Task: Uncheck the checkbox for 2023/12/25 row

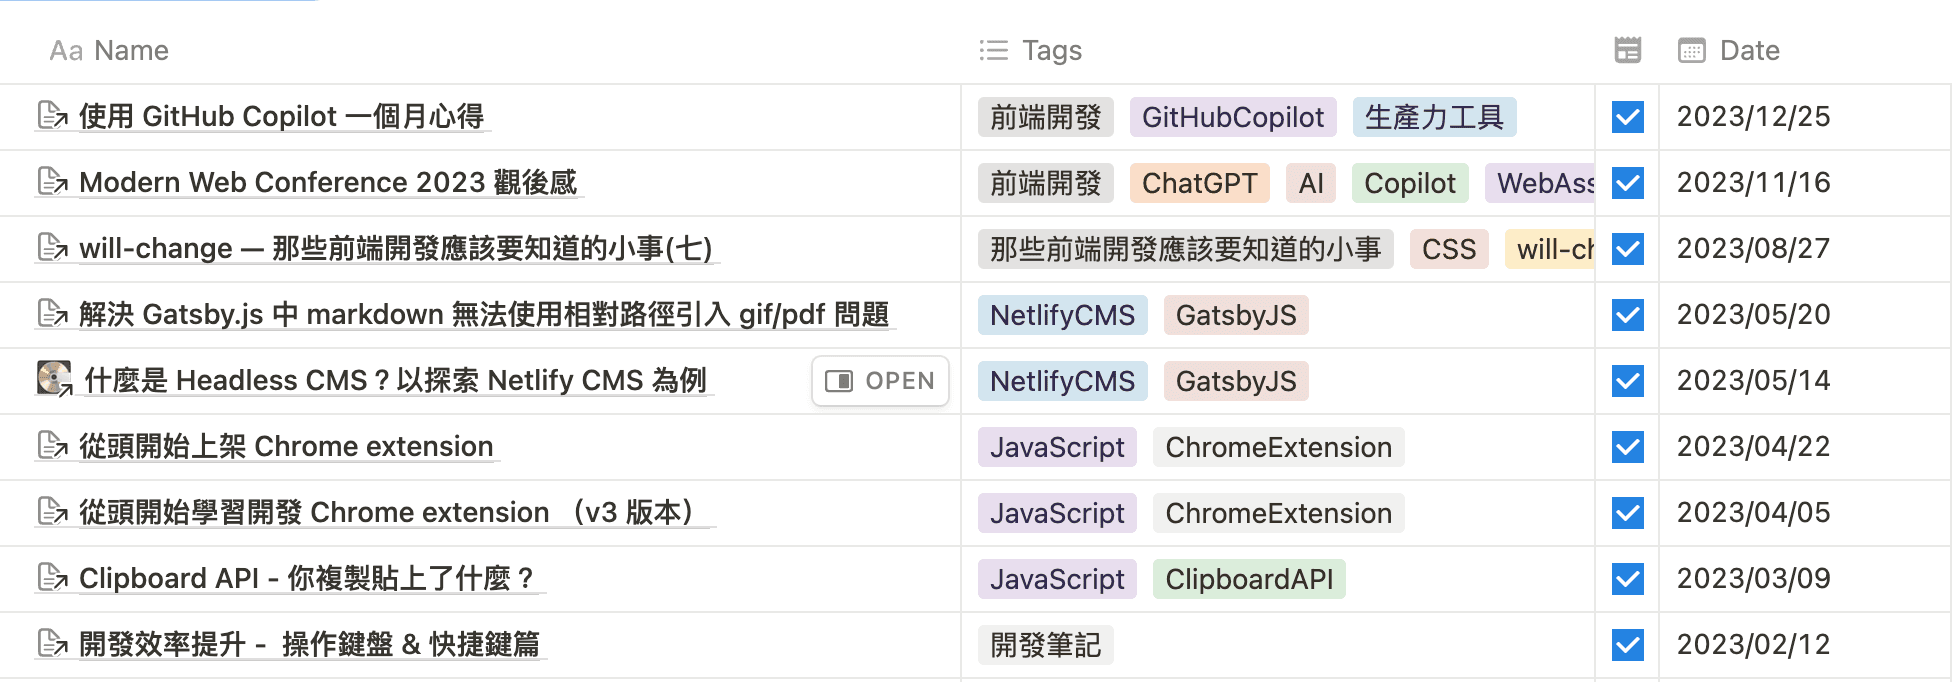Action: tap(1627, 117)
